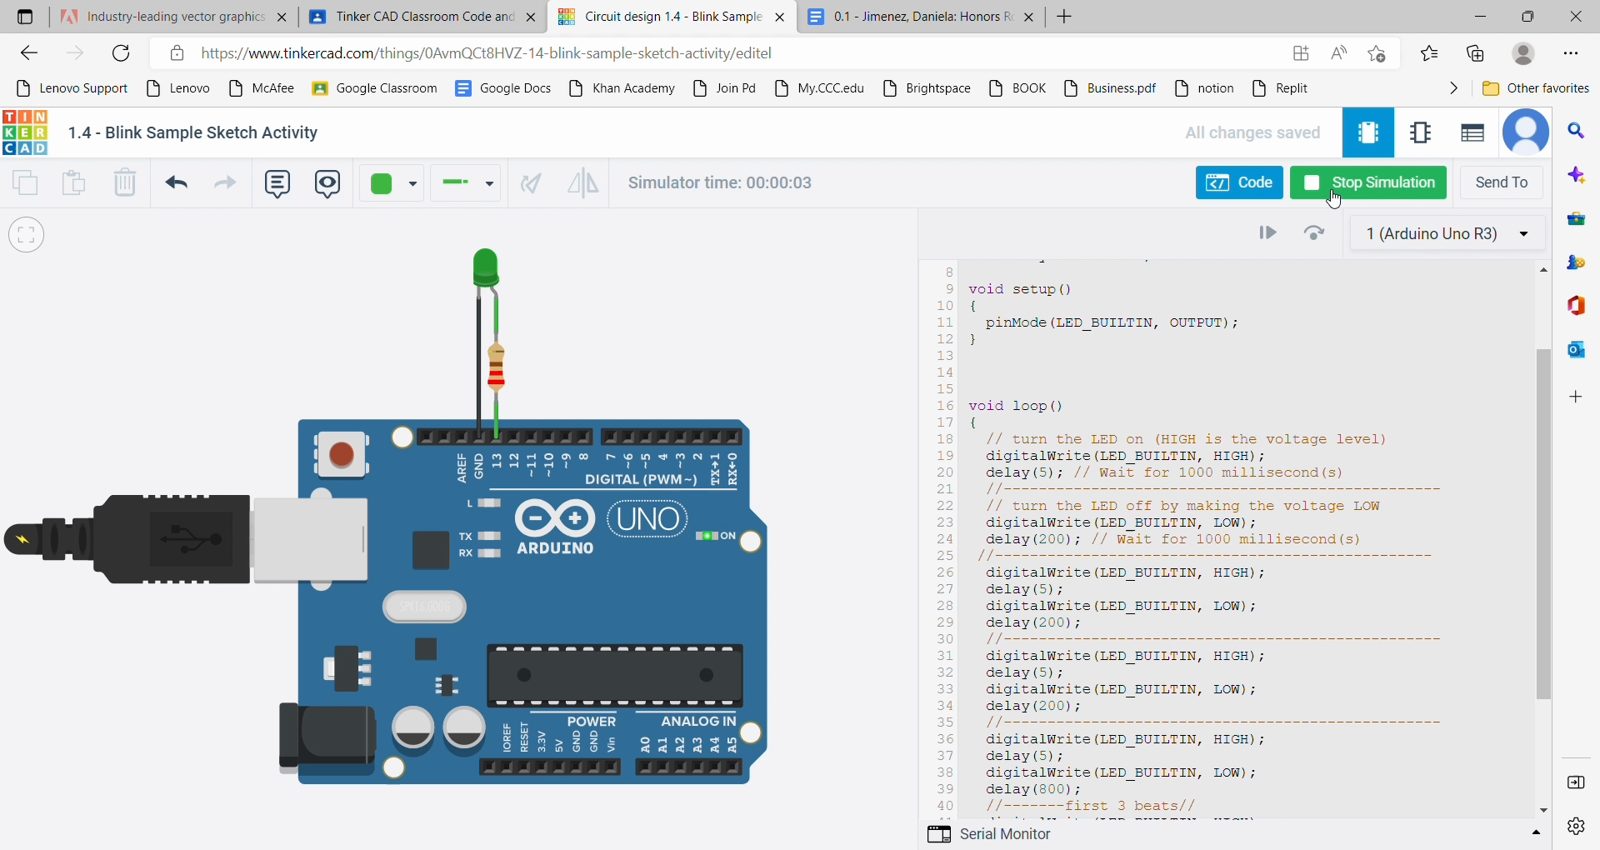Open the Edge sidebar search icon
Viewport: 1600px width, 850px height.
click(x=1576, y=131)
